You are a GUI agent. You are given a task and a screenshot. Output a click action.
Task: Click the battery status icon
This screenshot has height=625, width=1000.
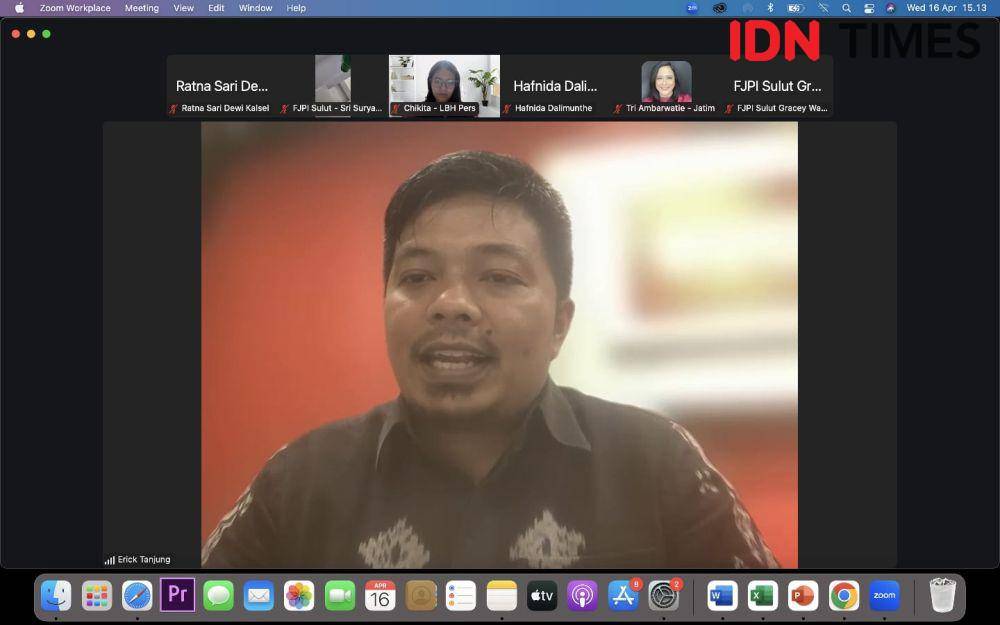pyautogui.click(x=795, y=8)
